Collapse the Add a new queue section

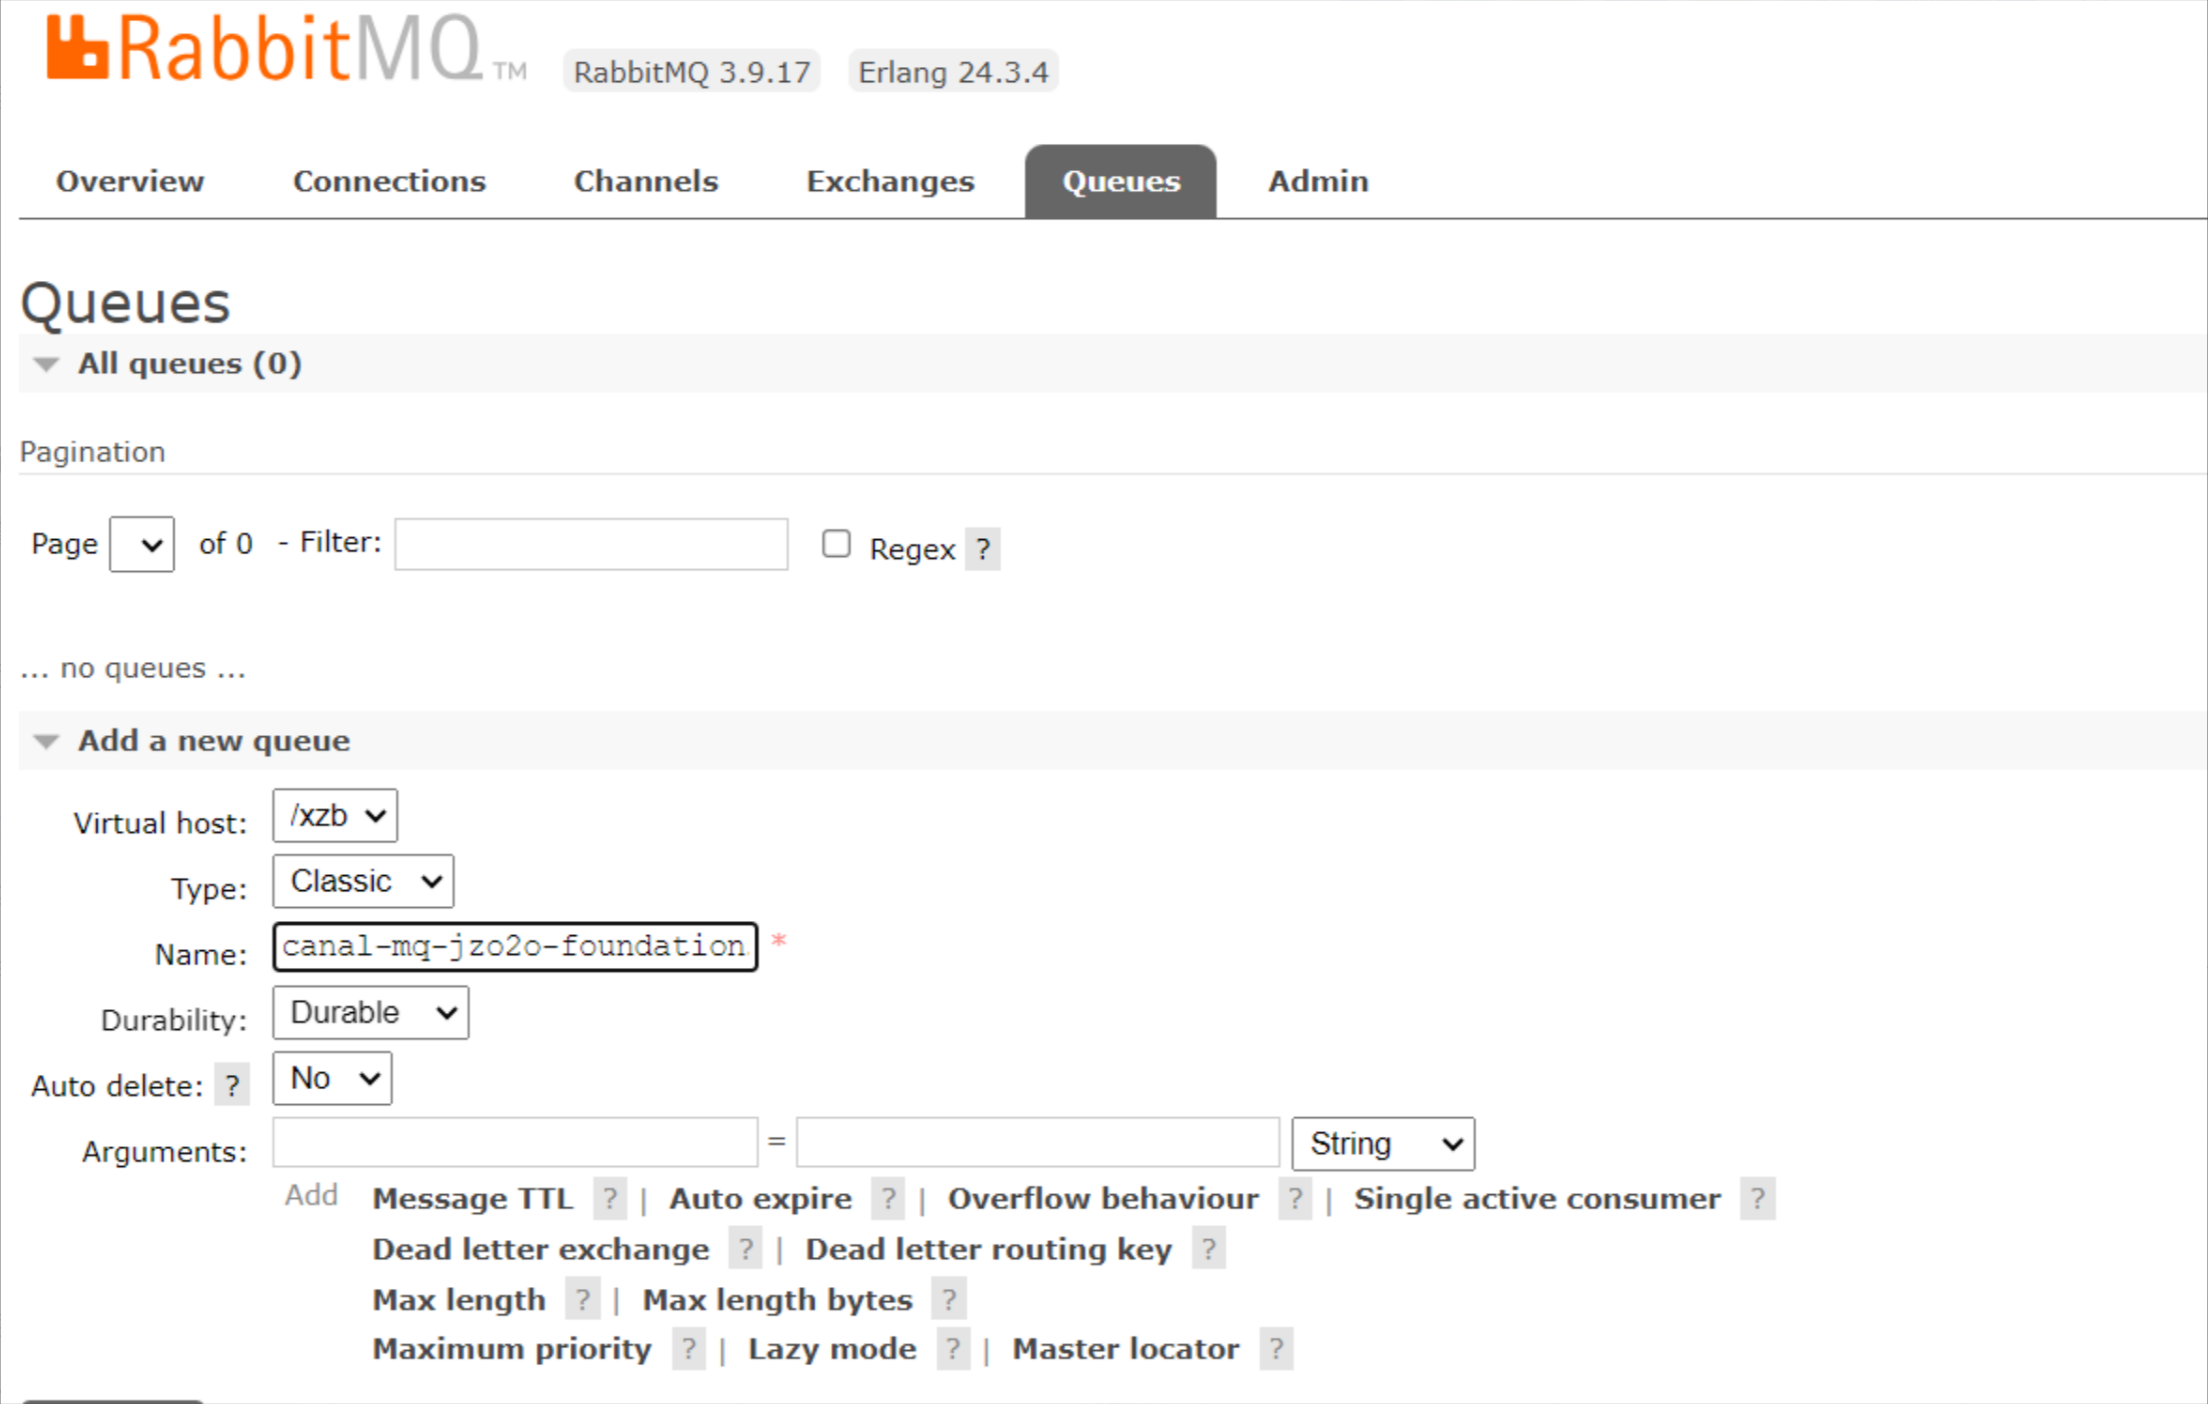click(214, 741)
